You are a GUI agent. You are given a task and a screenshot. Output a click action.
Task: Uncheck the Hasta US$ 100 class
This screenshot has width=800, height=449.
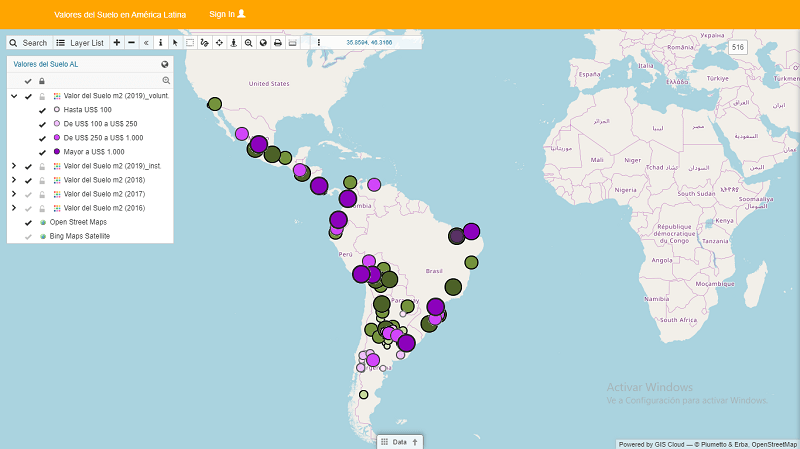coord(42,110)
